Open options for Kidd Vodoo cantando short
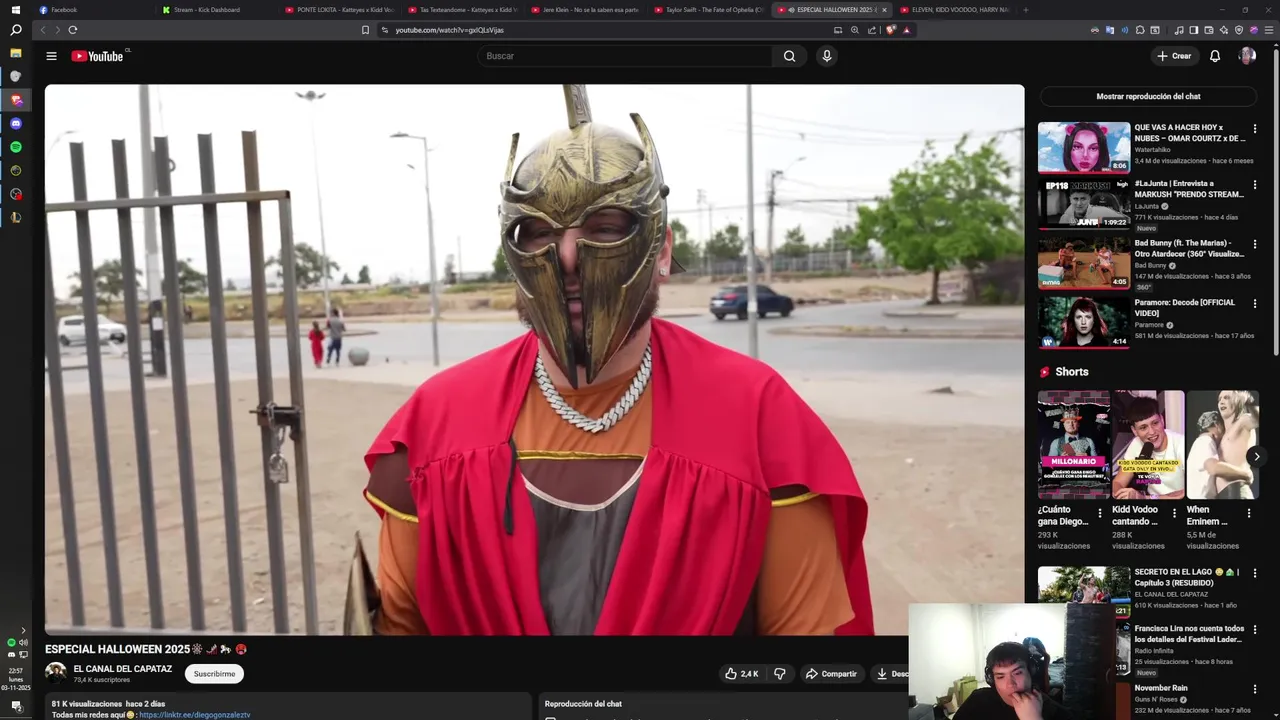Viewport: 1280px width, 720px height. (1175, 513)
